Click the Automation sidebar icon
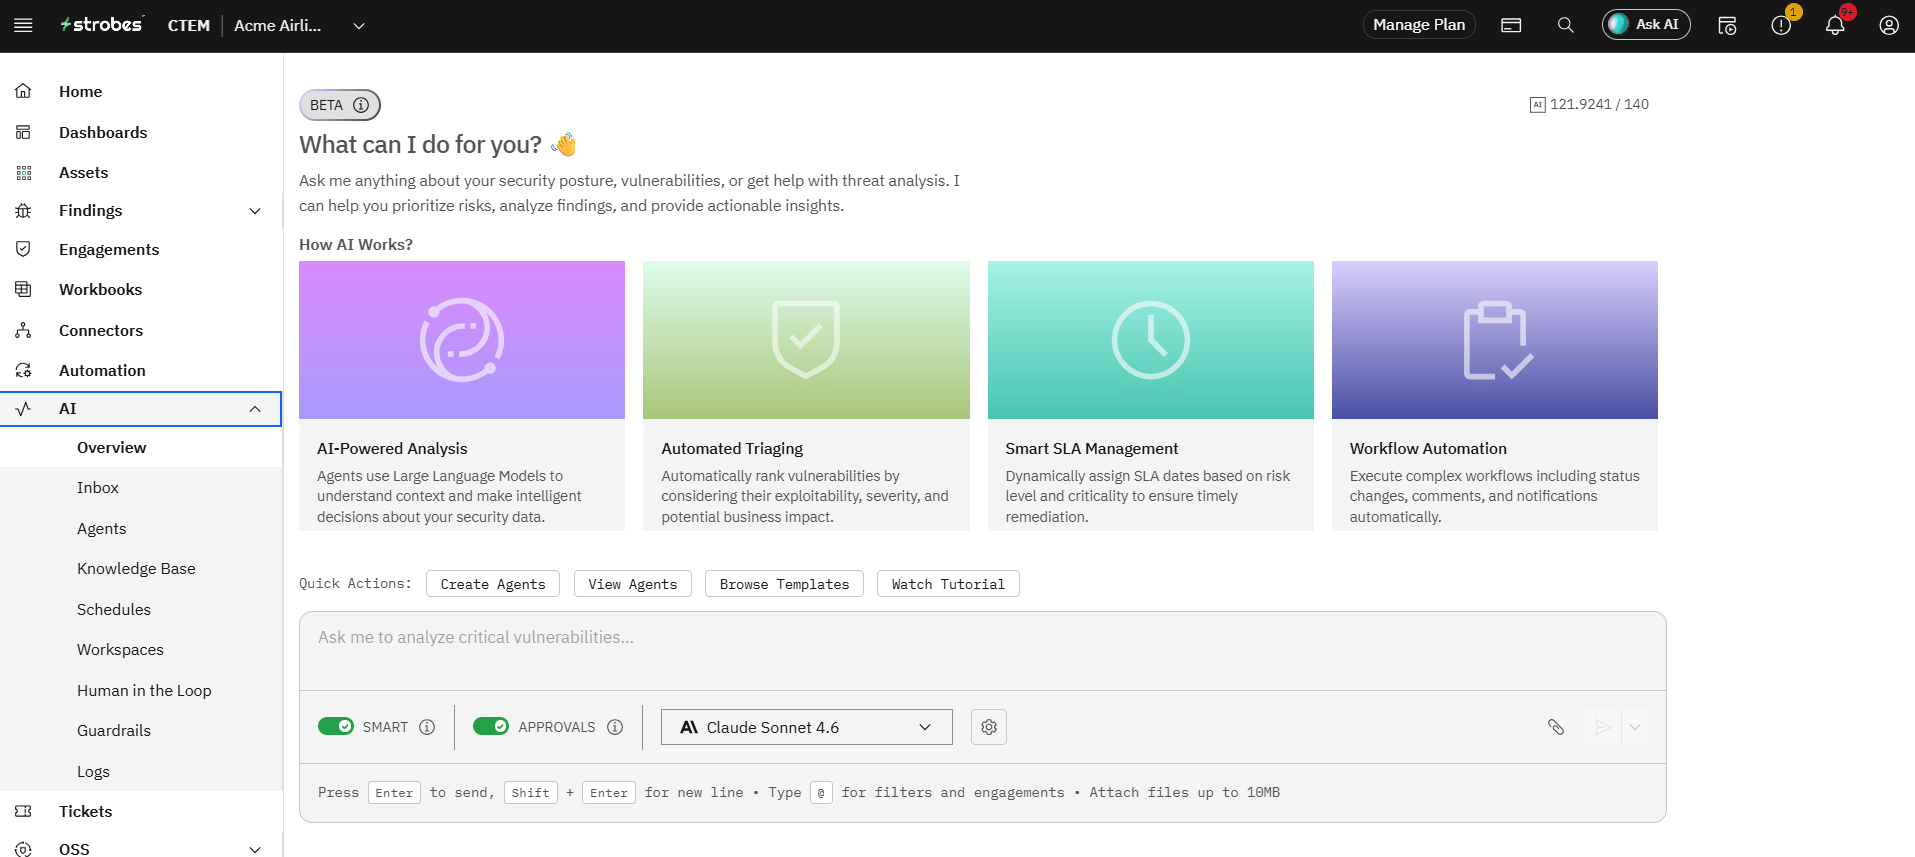This screenshot has height=857, width=1915. pyautogui.click(x=23, y=370)
